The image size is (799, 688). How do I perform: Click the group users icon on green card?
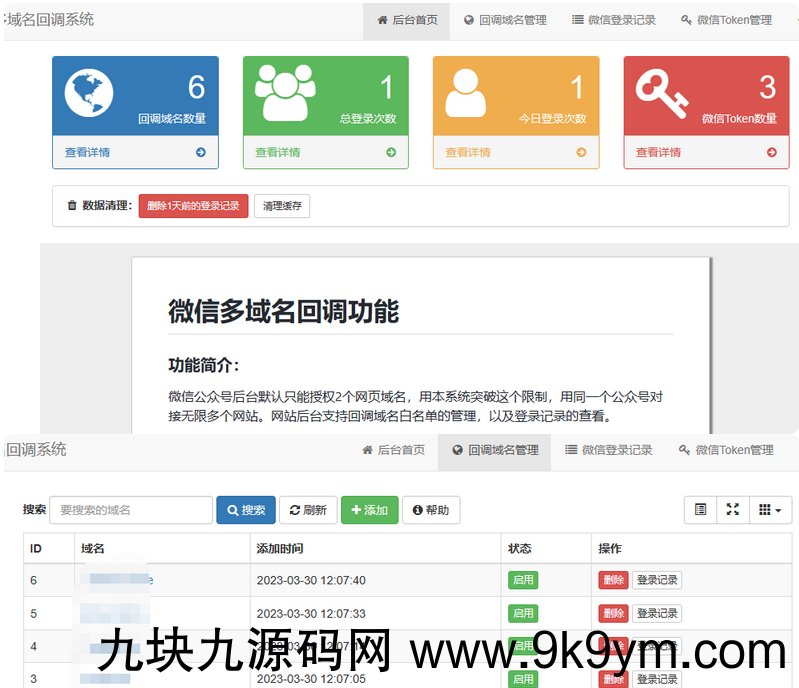[x=285, y=93]
